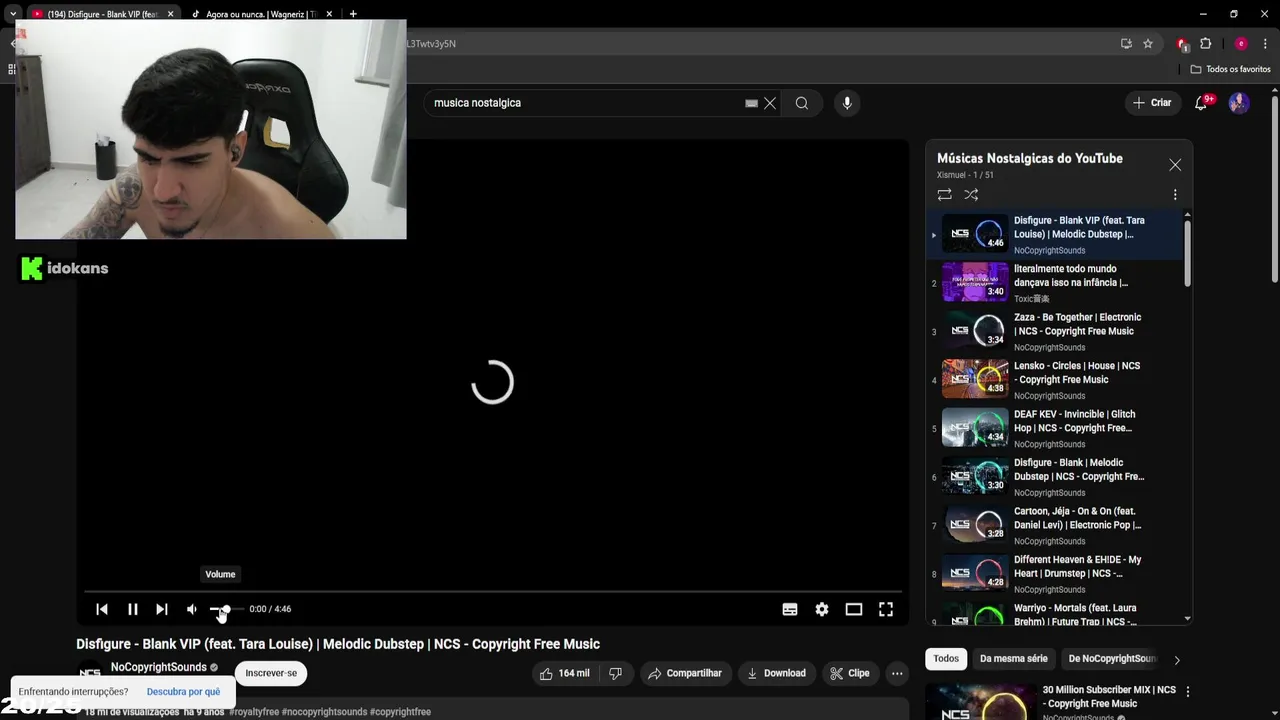Select the 'De NoCopyrightSounds' chip
Viewport: 1280px width, 720px height.
coord(1112,658)
